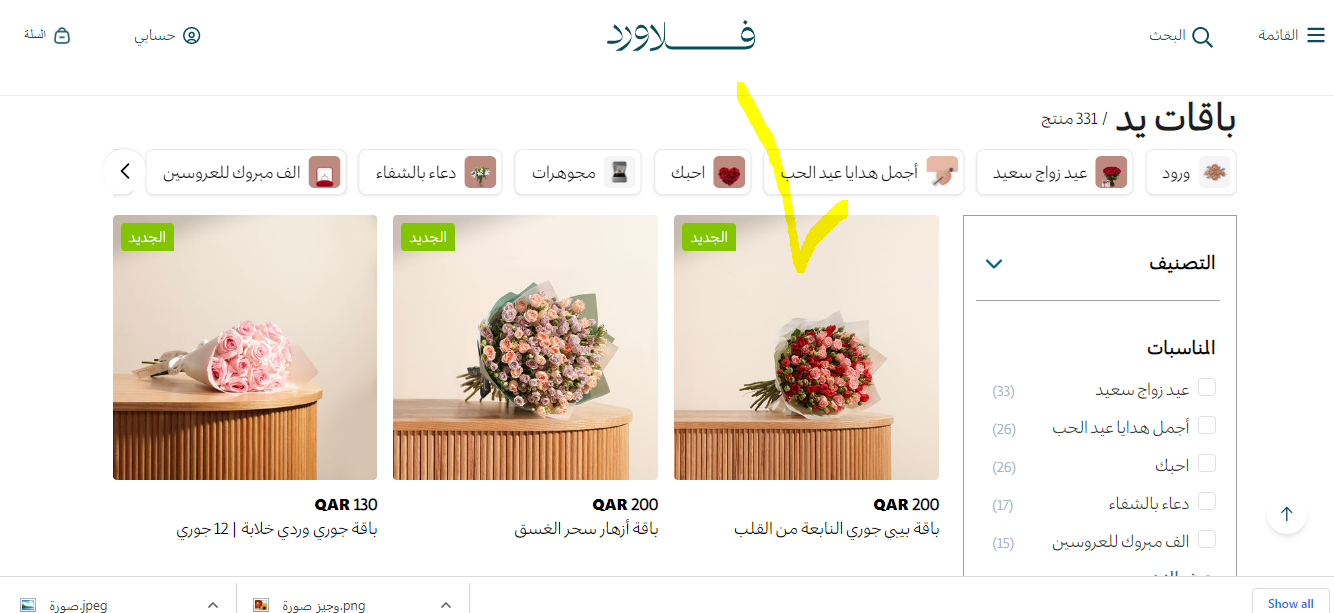Select the الف مبروك للعروسين category tab
The image size is (1334, 613).
(247, 173)
